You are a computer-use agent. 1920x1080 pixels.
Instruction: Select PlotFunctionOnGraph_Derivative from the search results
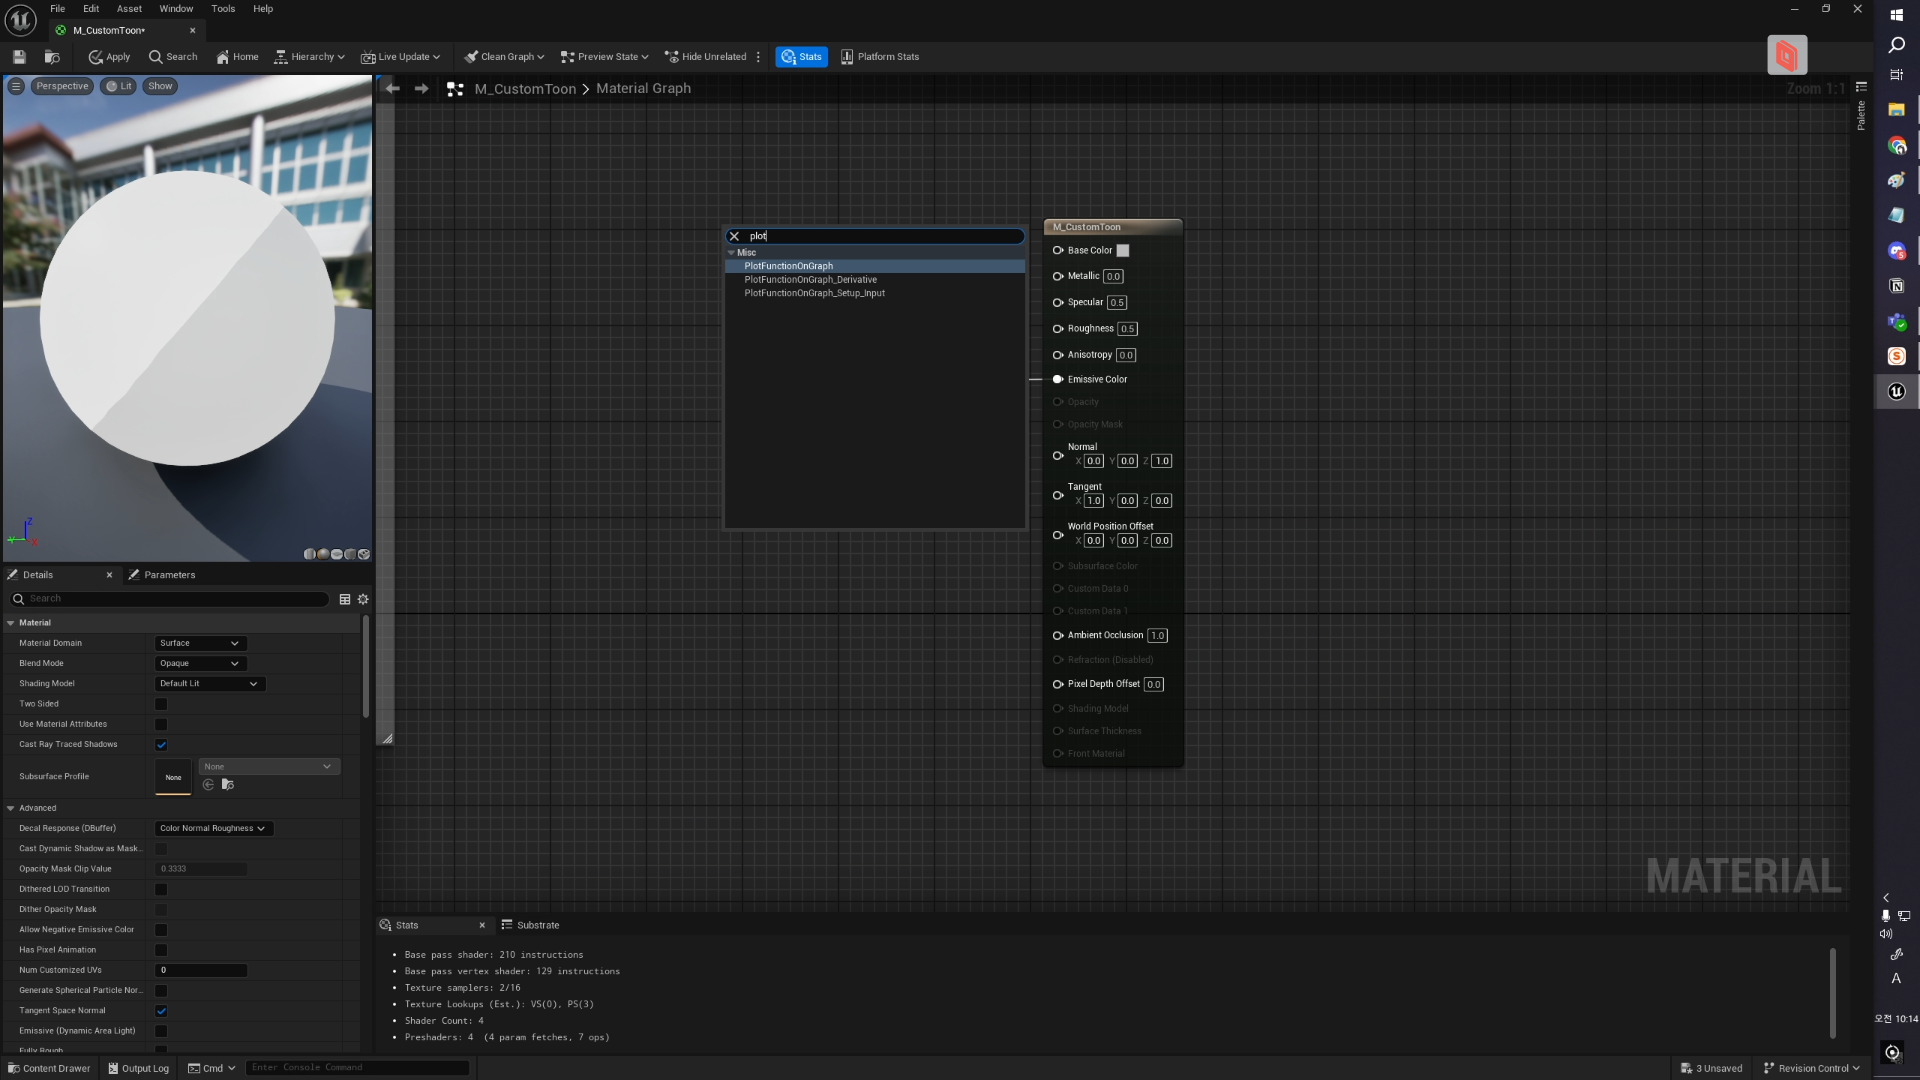coord(810,280)
